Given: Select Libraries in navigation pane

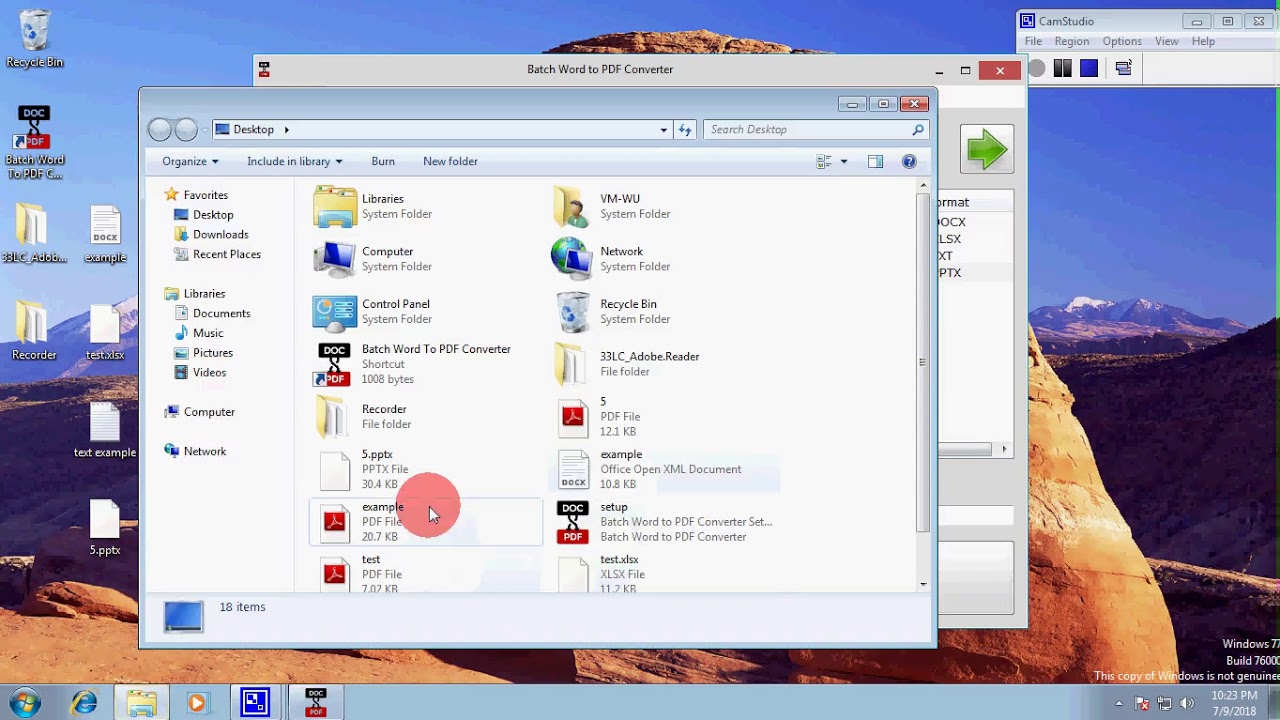Looking at the screenshot, I should click(x=195, y=293).
